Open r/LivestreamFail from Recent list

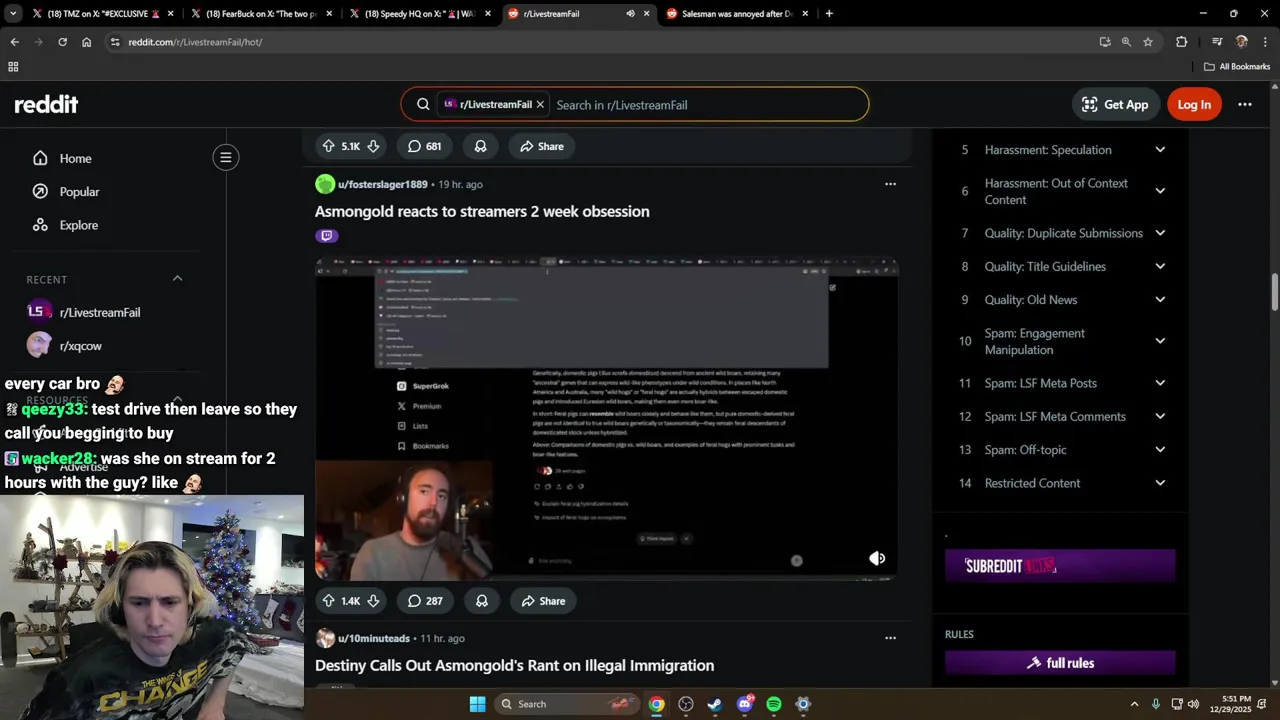tap(100, 312)
